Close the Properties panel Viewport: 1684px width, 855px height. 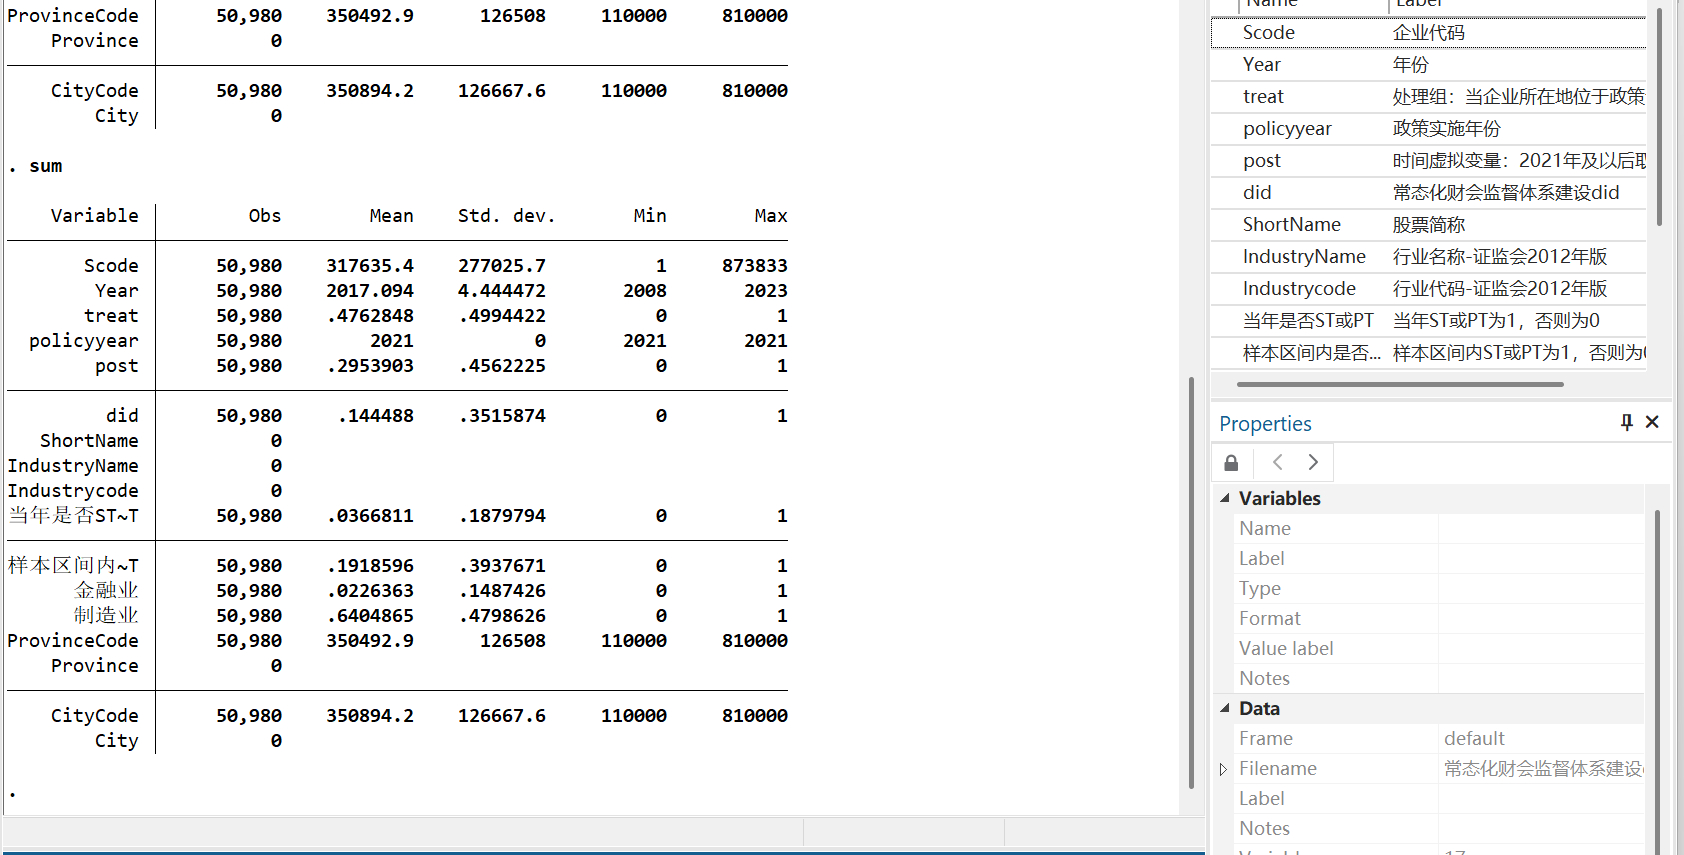pos(1652,422)
